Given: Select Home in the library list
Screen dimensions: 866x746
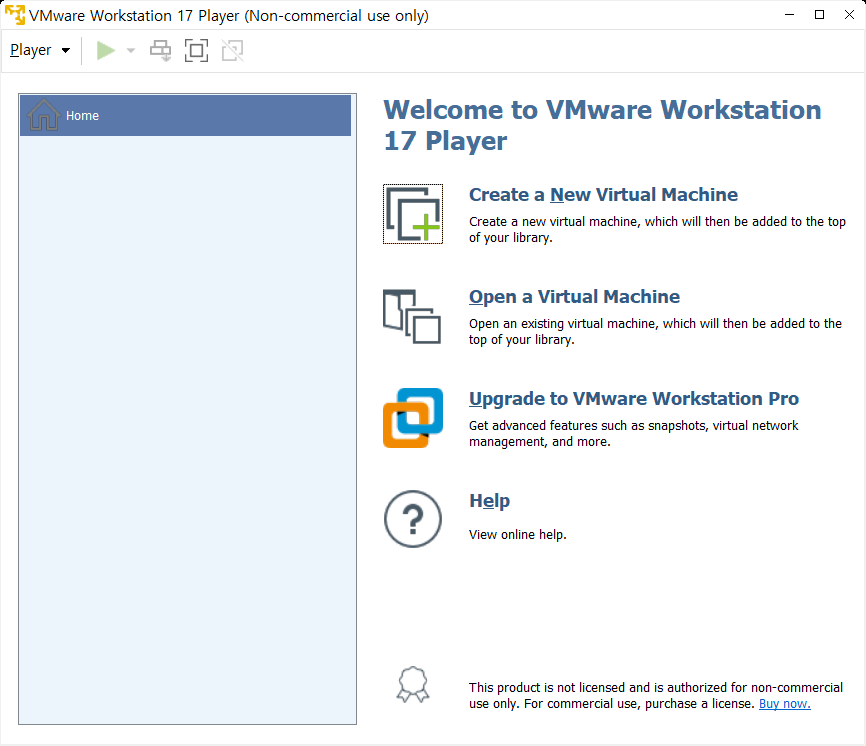Looking at the screenshot, I should point(186,115).
